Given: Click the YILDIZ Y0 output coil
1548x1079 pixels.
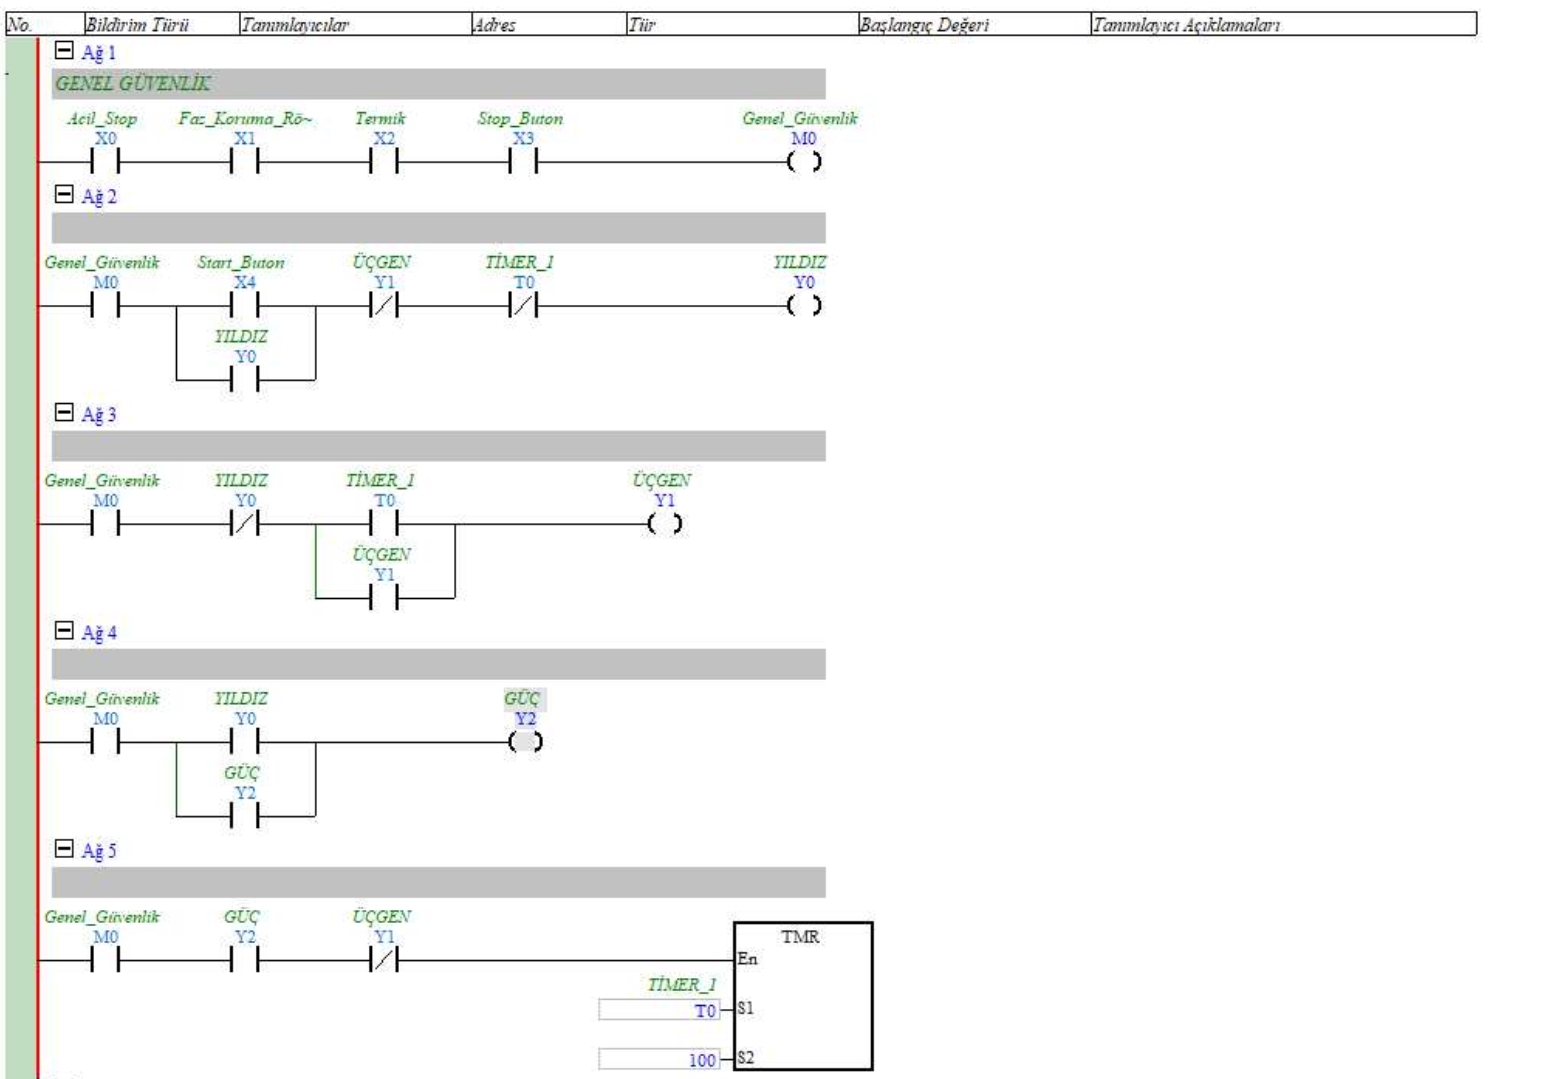Looking at the screenshot, I should tap(804, 306).
